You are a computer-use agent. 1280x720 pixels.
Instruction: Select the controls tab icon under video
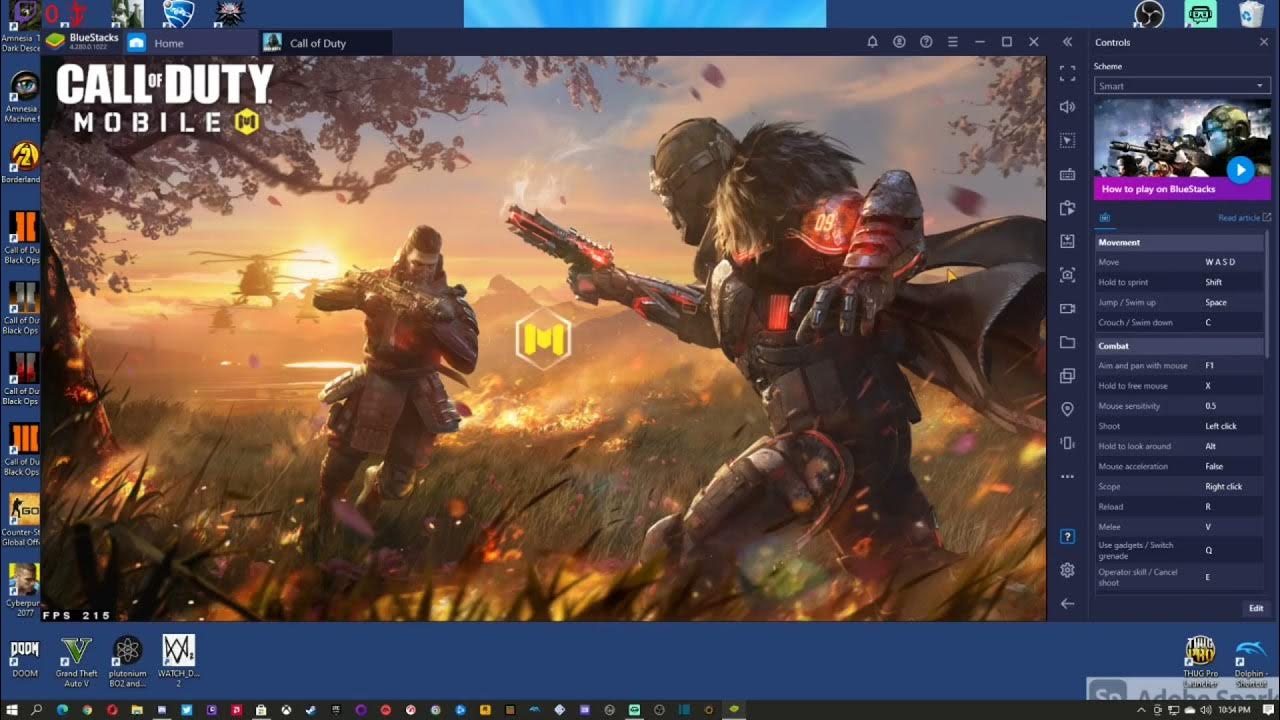1104,217
